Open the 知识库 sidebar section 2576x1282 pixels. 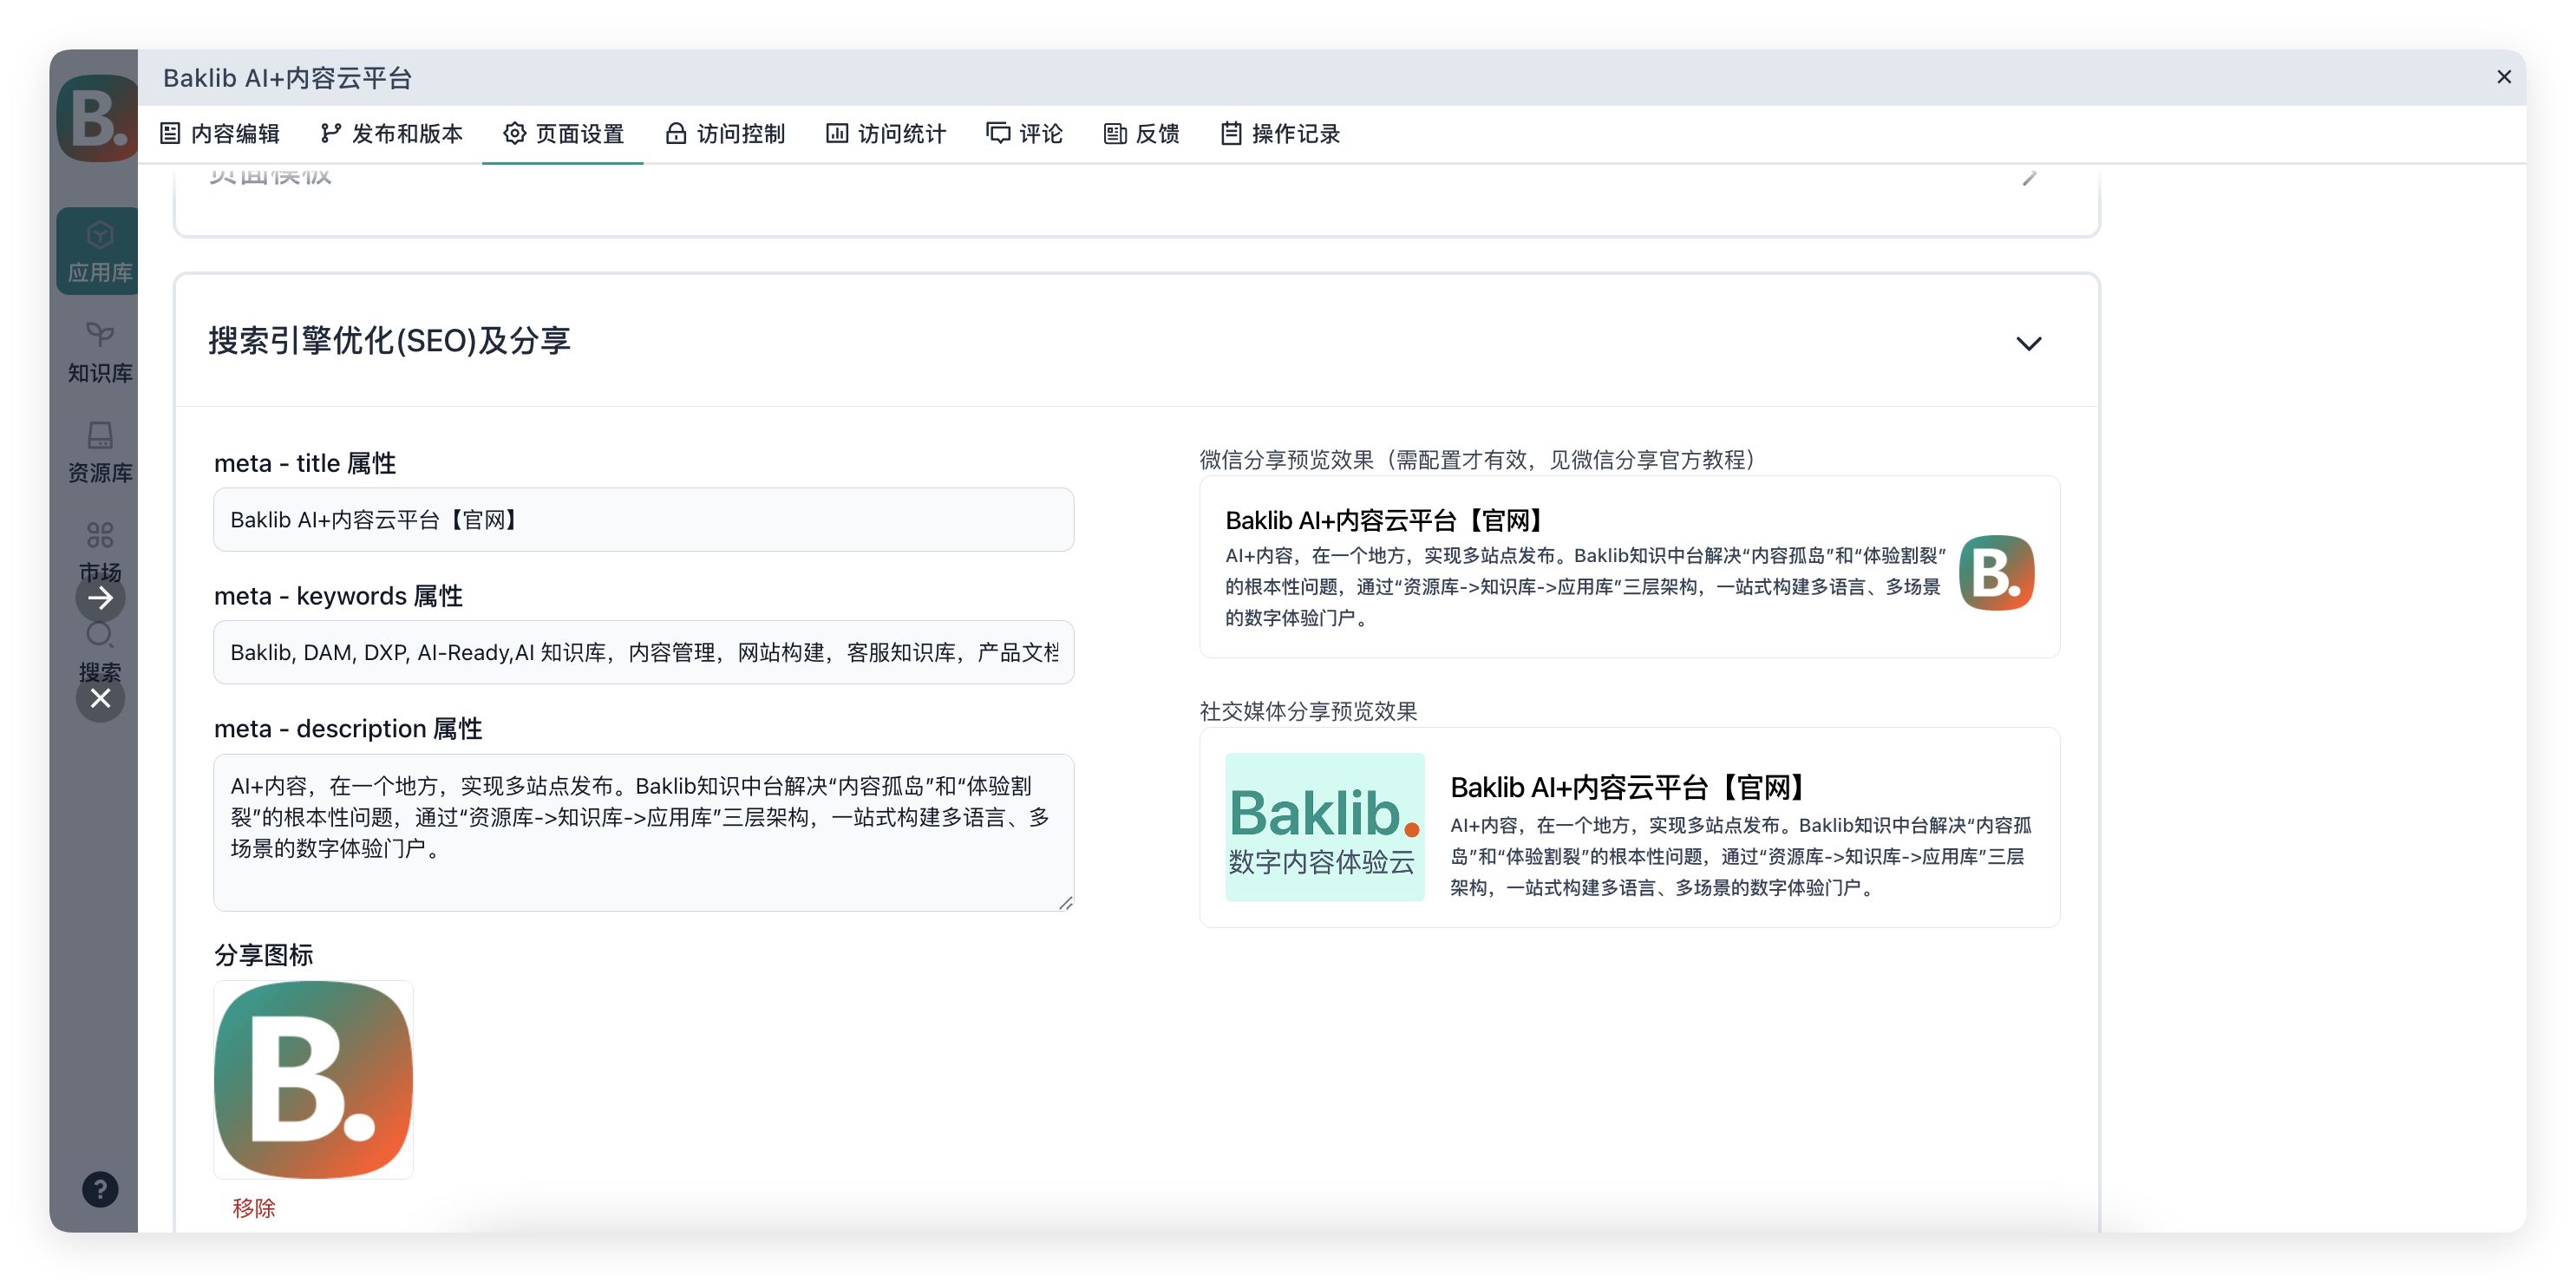click(99, 351)
